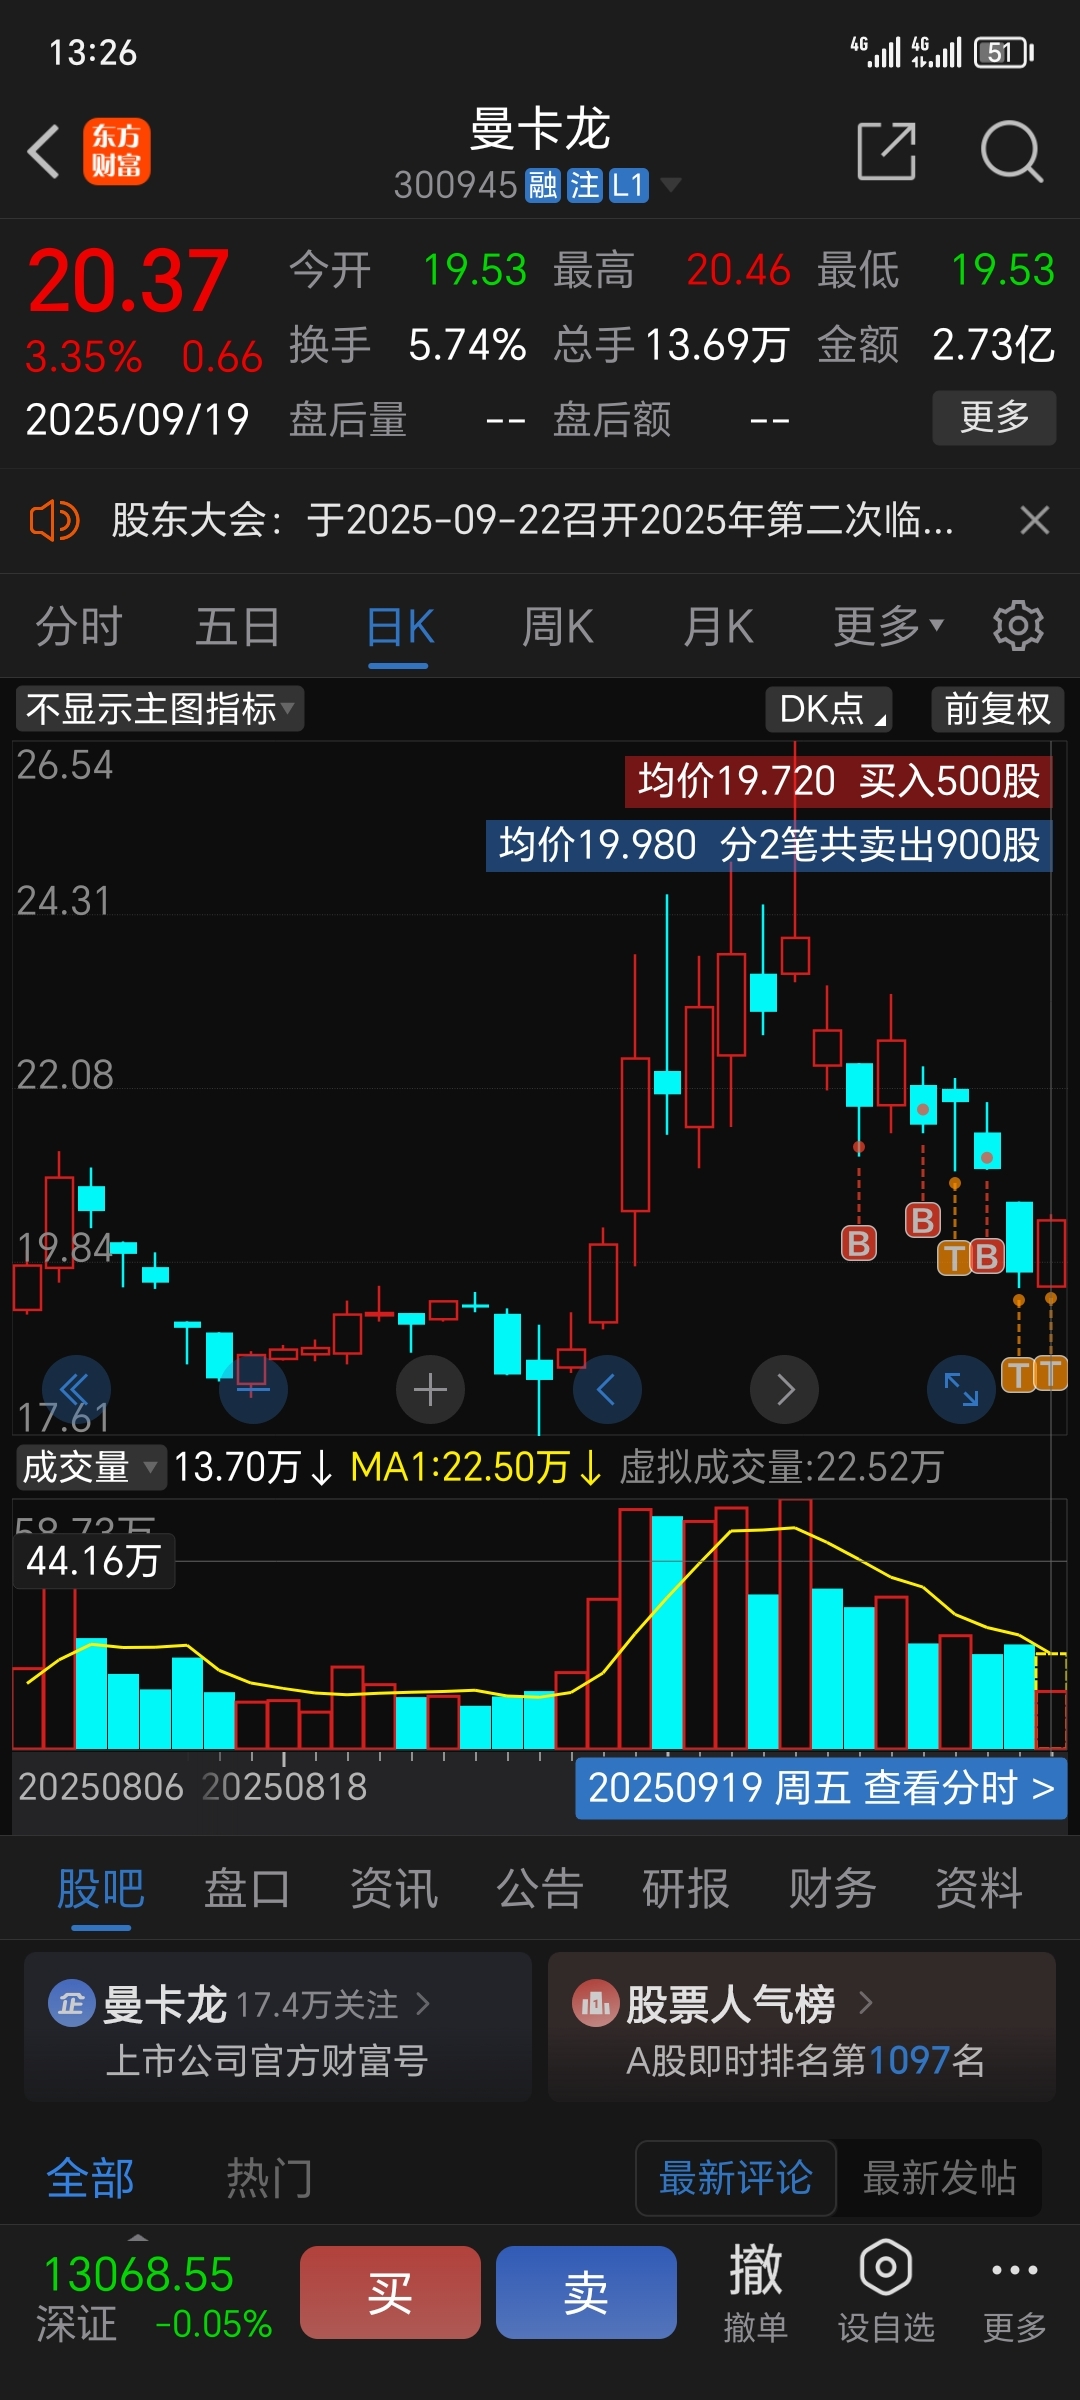The image size is (1080, 2400).
Task: Expand chart to fullscreen icon
Action: coord(961,1389)
